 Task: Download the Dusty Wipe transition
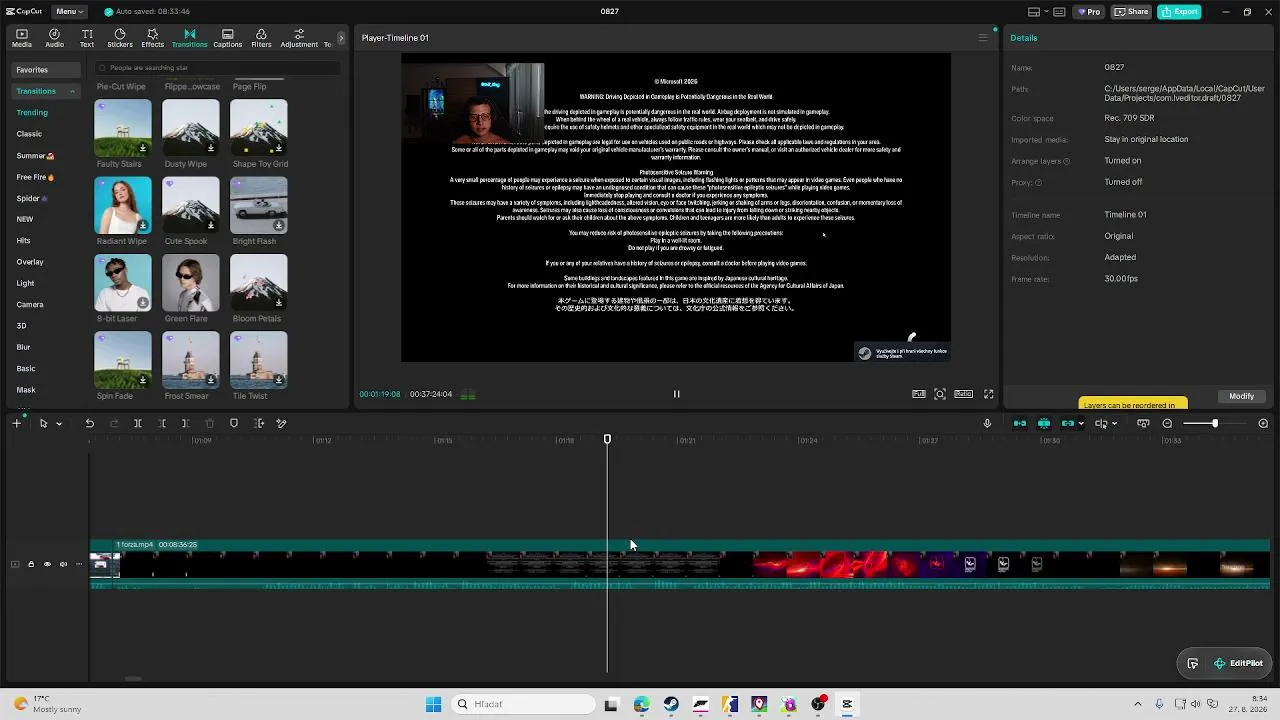tap(211, 148)
